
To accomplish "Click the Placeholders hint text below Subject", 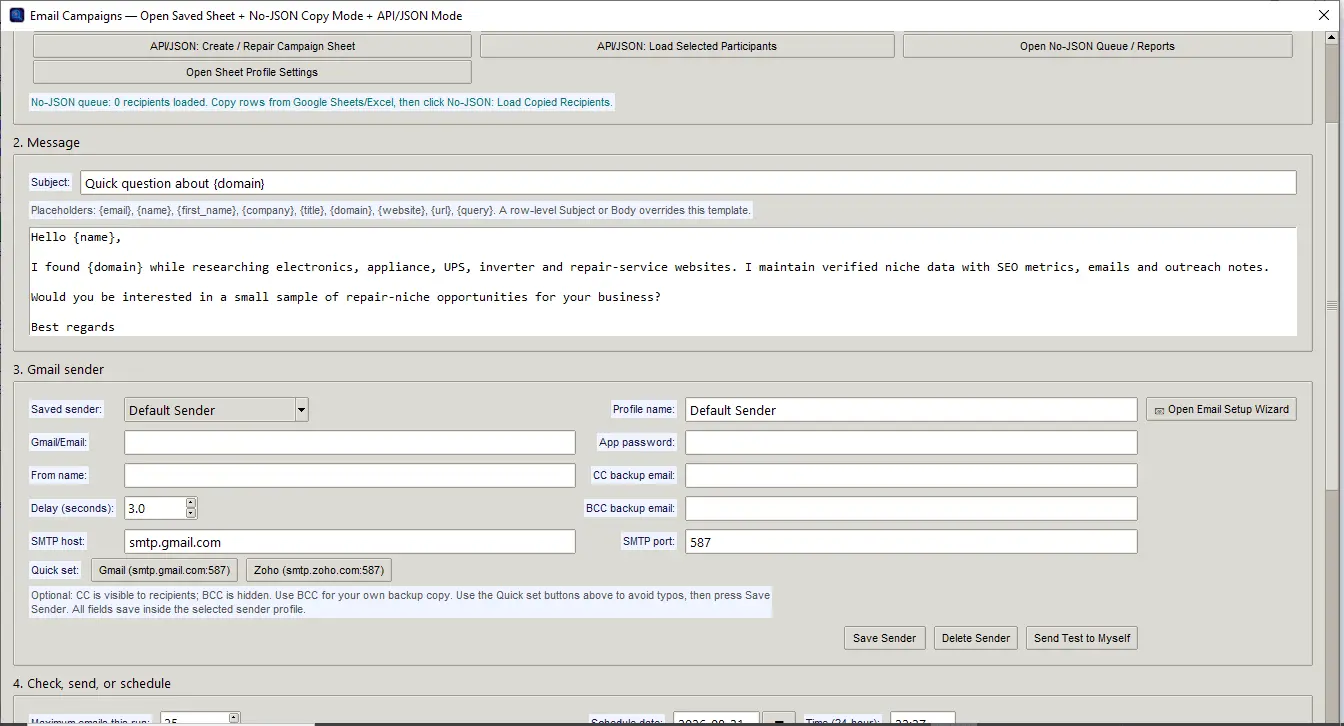I will click(390, 210).
